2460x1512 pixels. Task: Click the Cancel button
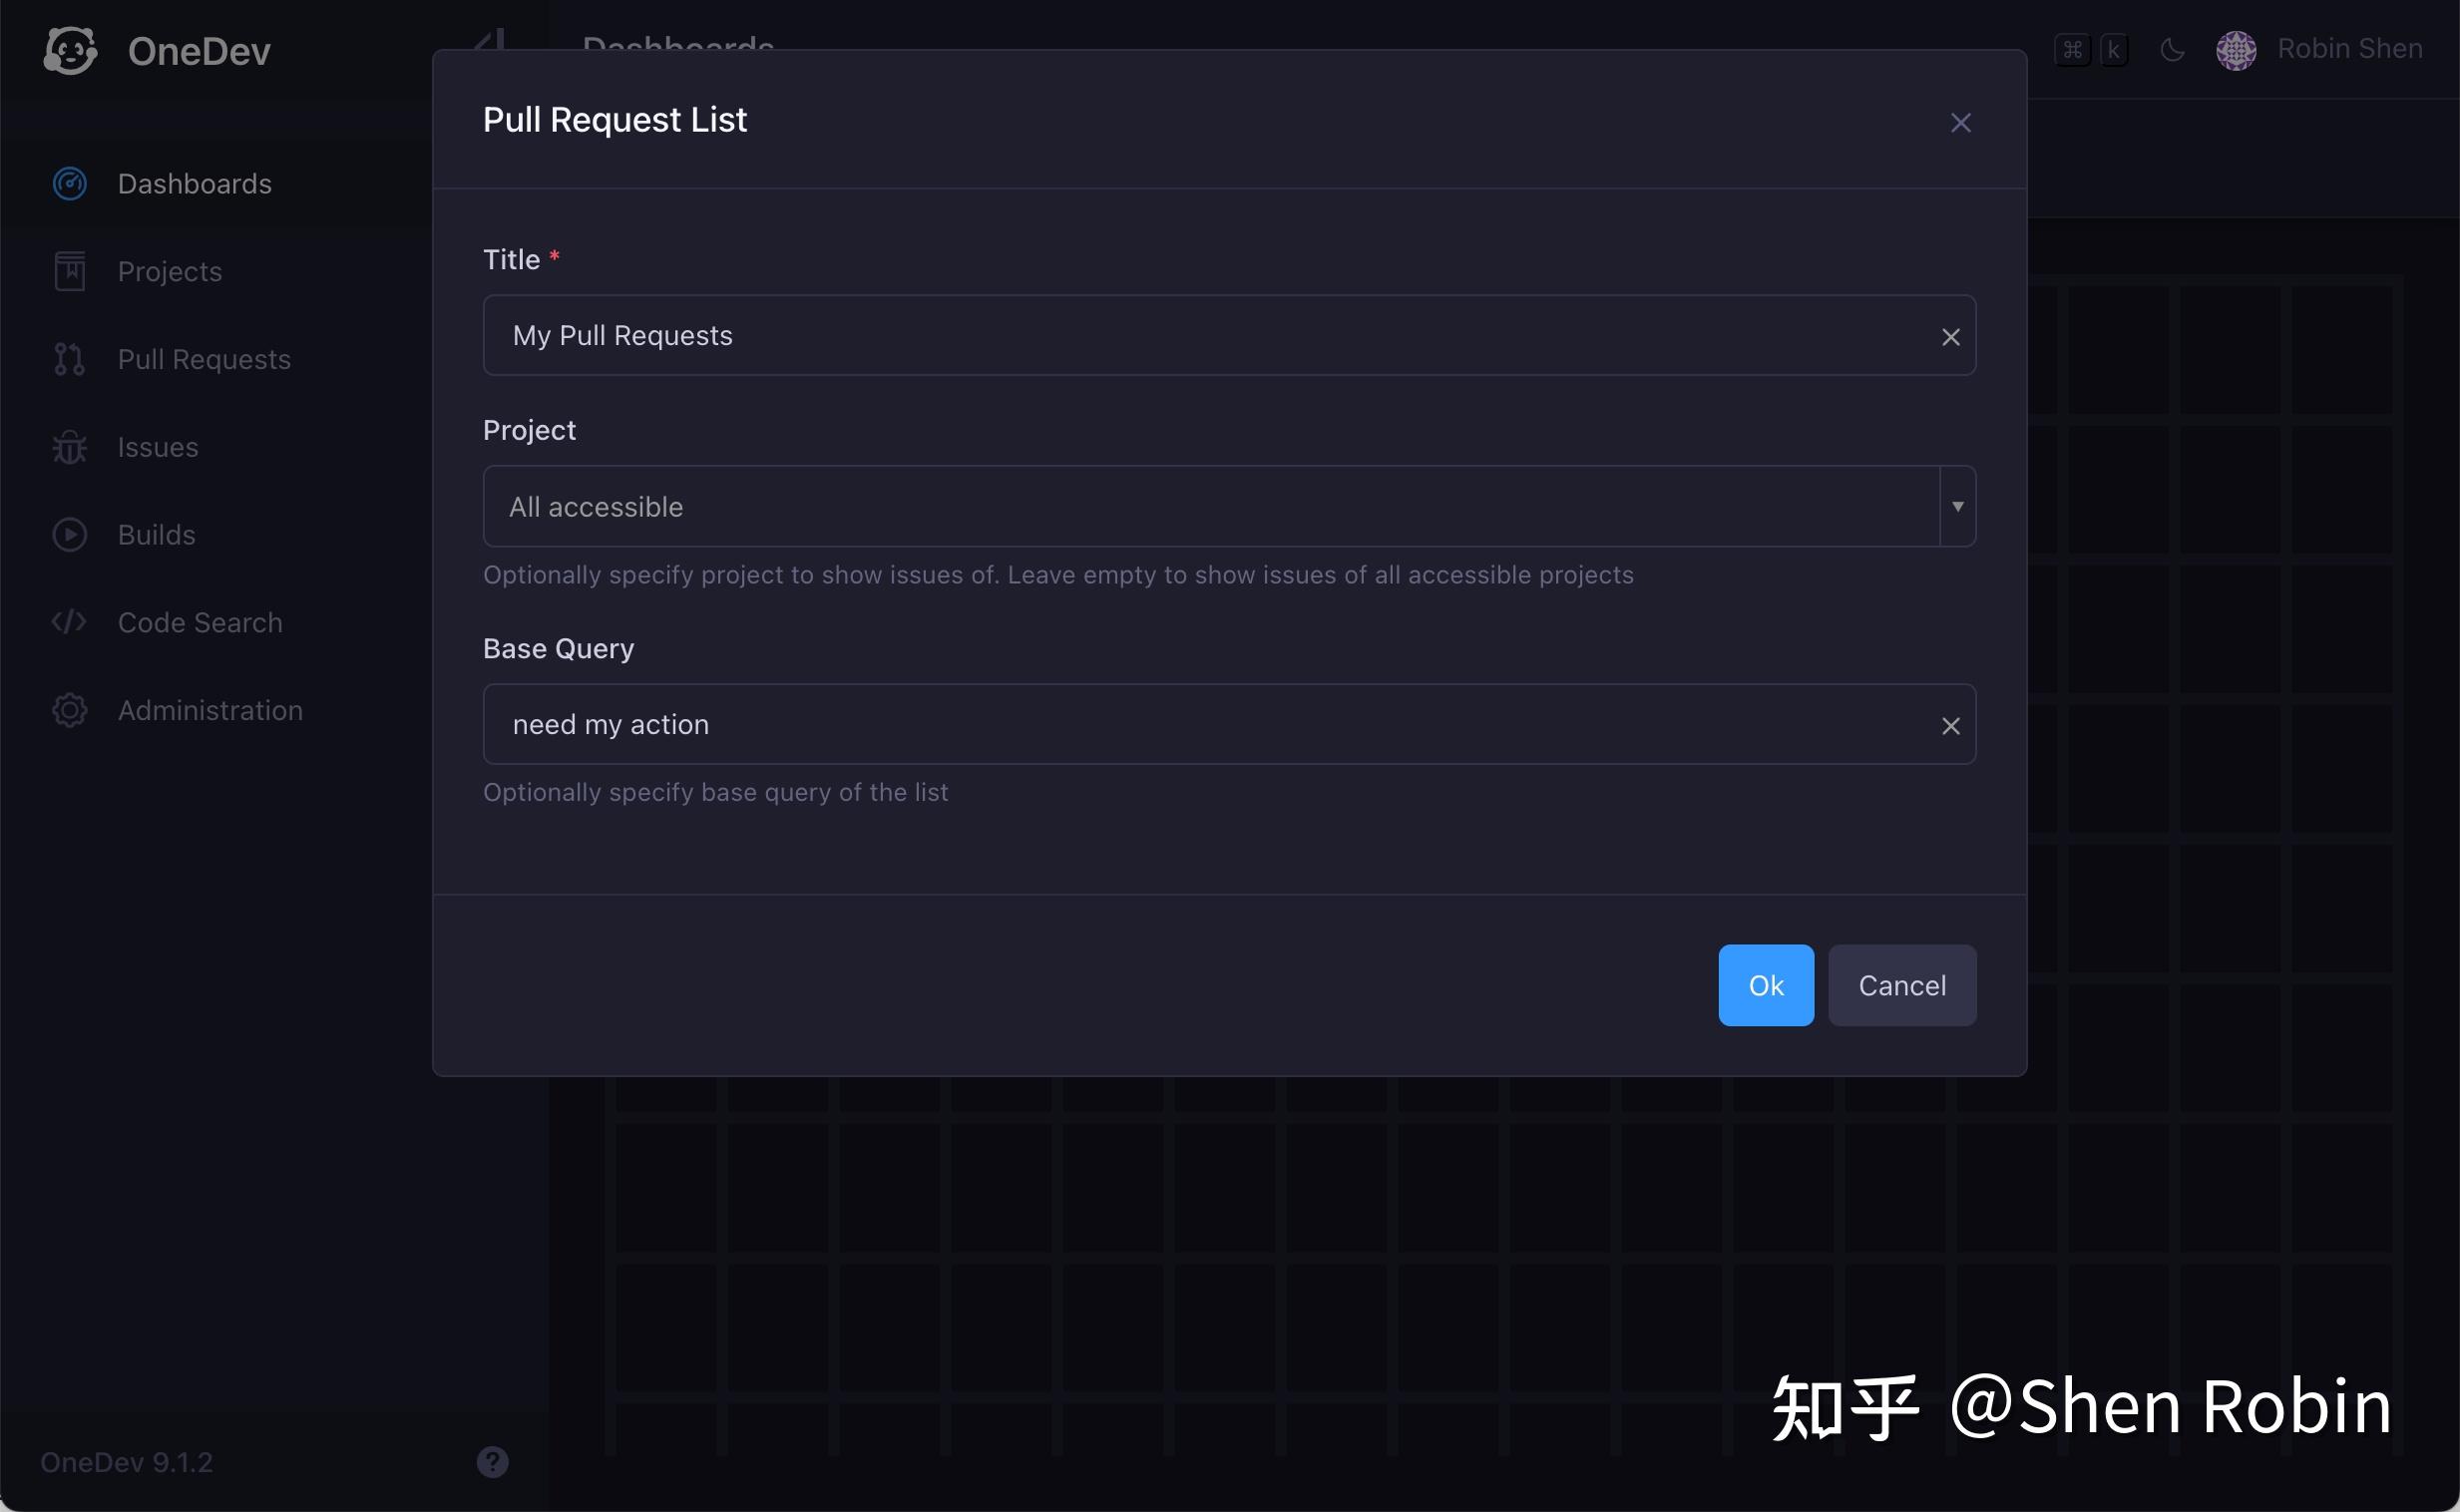click(1902, 985)
